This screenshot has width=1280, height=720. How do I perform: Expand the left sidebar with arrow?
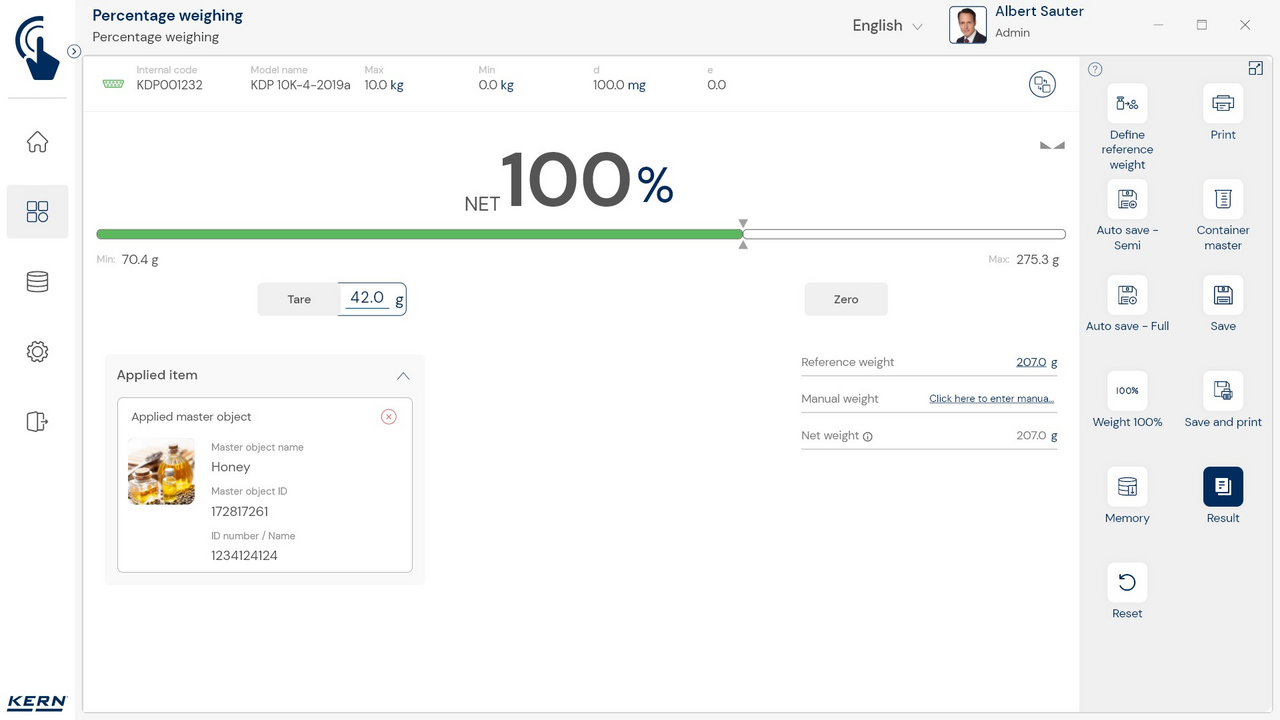click(x=74, y=51)
